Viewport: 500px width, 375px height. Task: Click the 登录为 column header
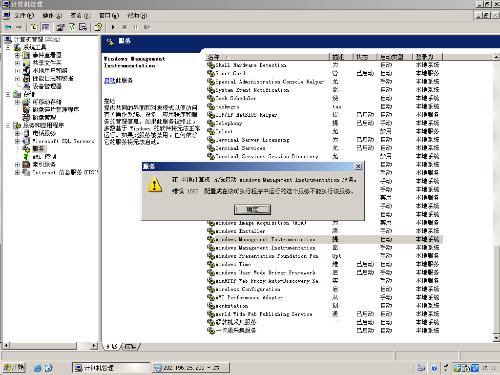pyautogui.click(x=427, y=57)
